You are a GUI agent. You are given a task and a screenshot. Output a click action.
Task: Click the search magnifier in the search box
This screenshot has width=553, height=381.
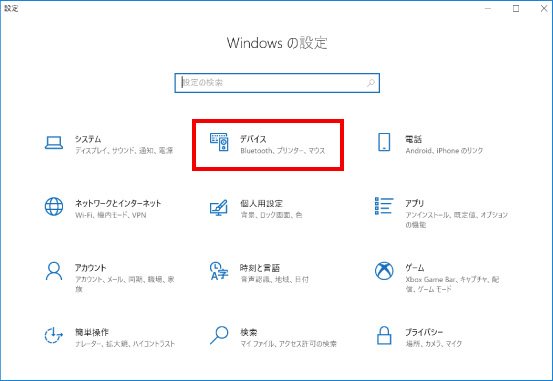pyautogui.click(x=371, y=83)
